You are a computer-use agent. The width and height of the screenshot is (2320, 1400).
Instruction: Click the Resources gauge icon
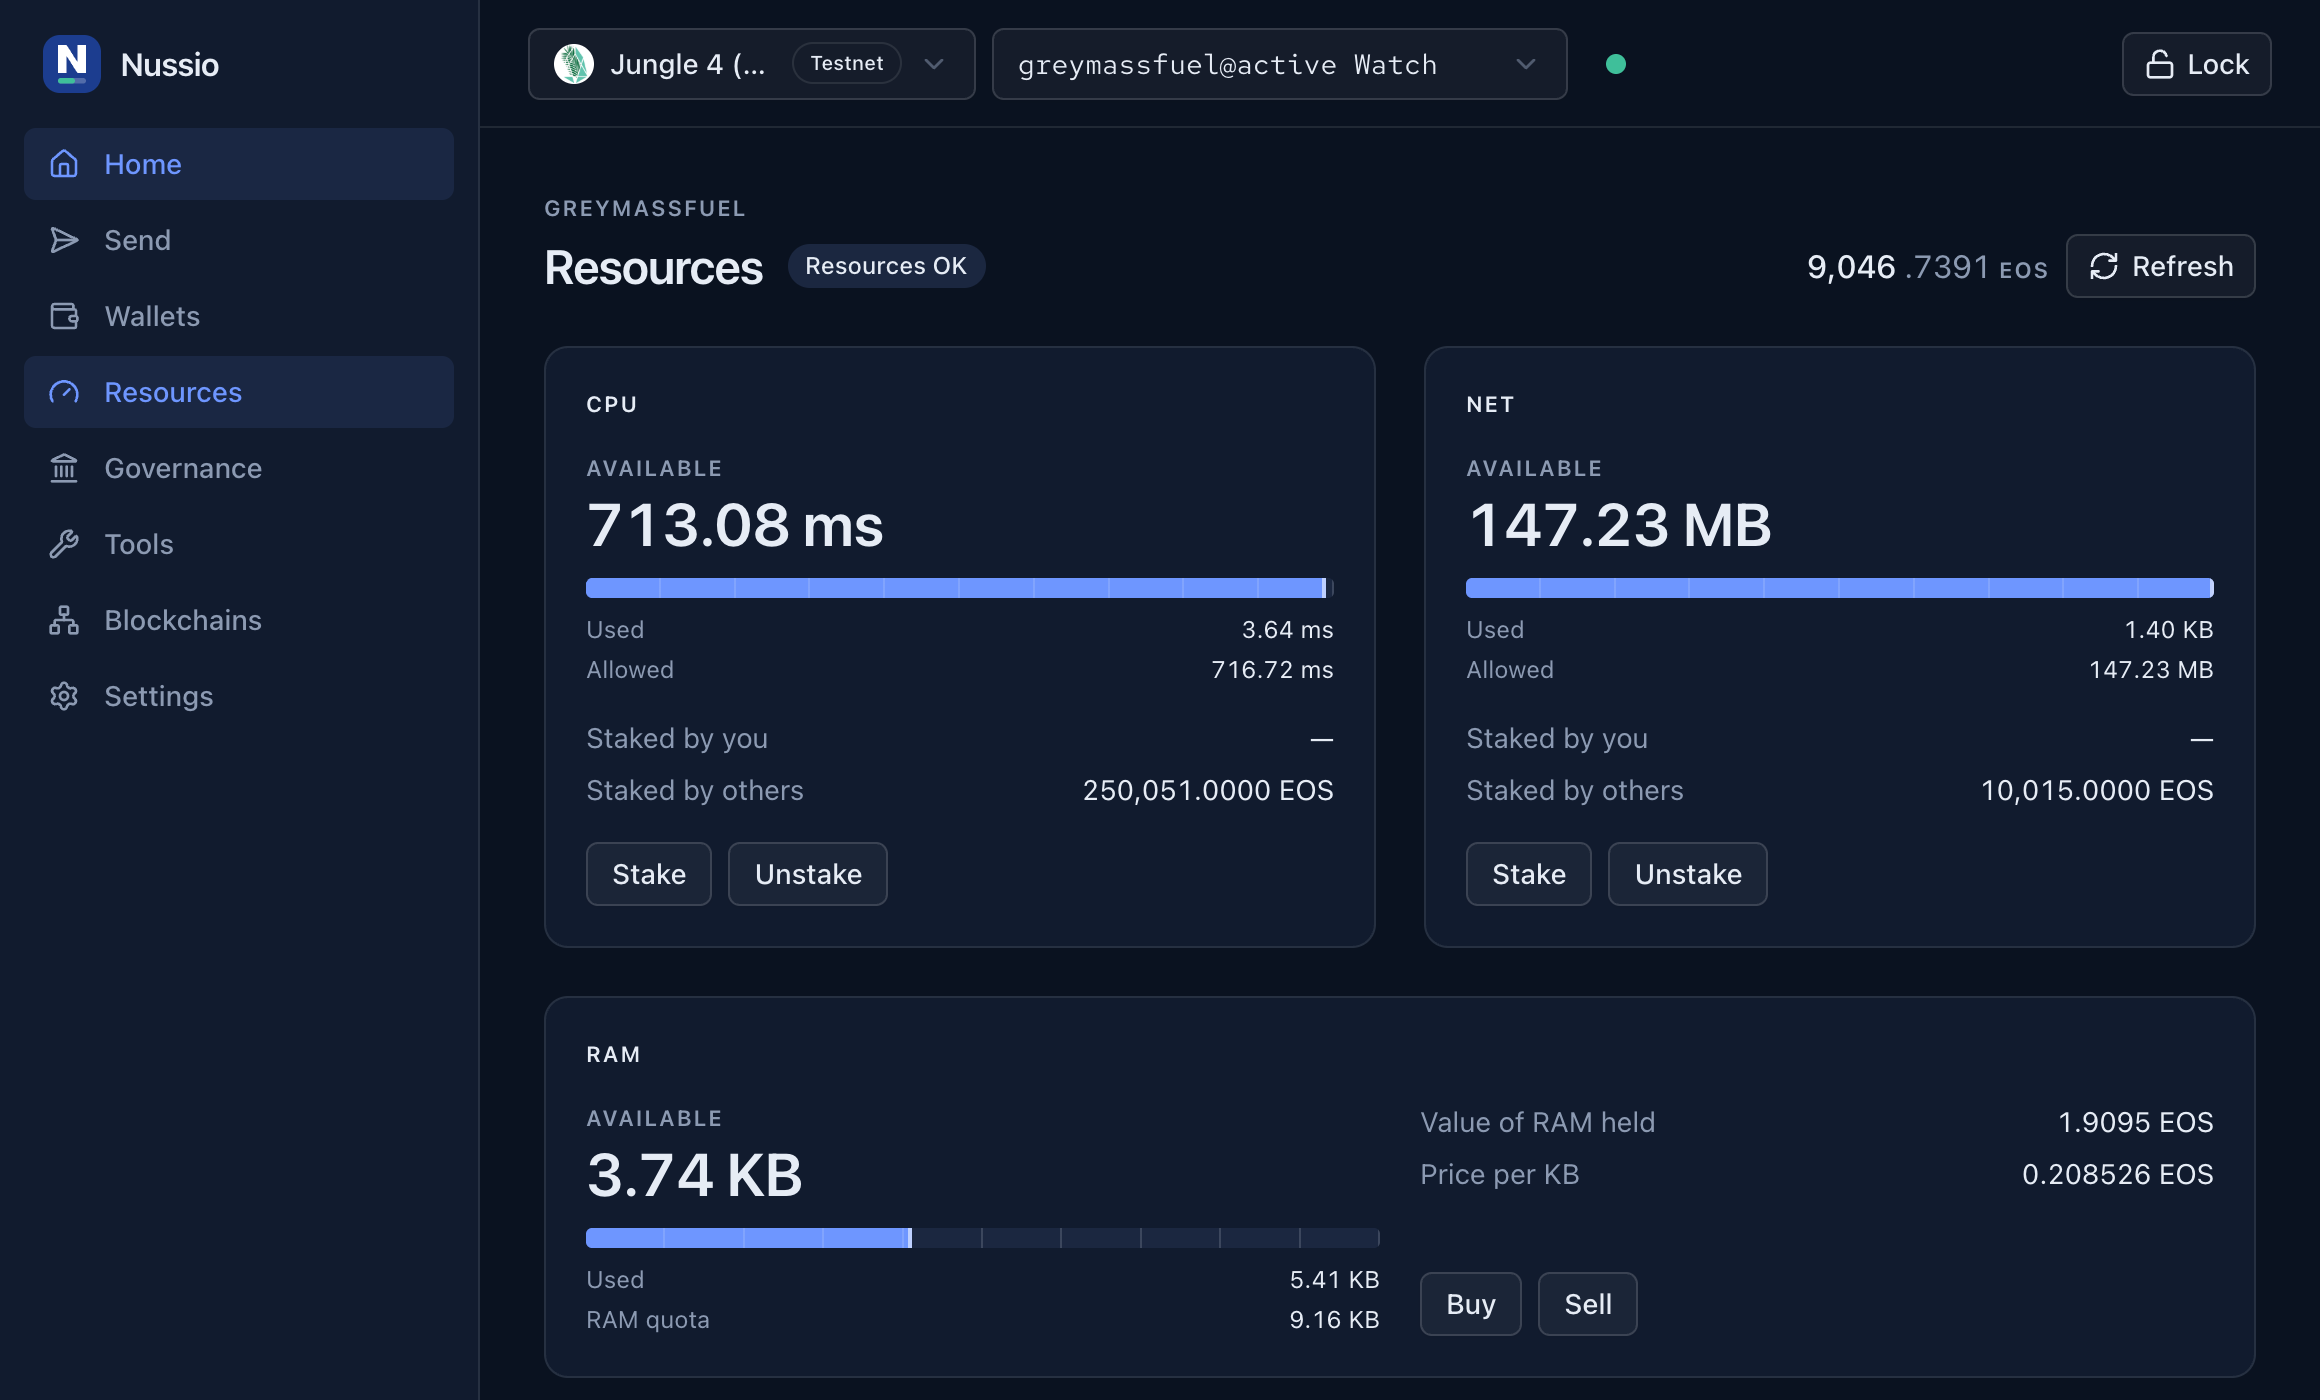[x=64, y=392]
